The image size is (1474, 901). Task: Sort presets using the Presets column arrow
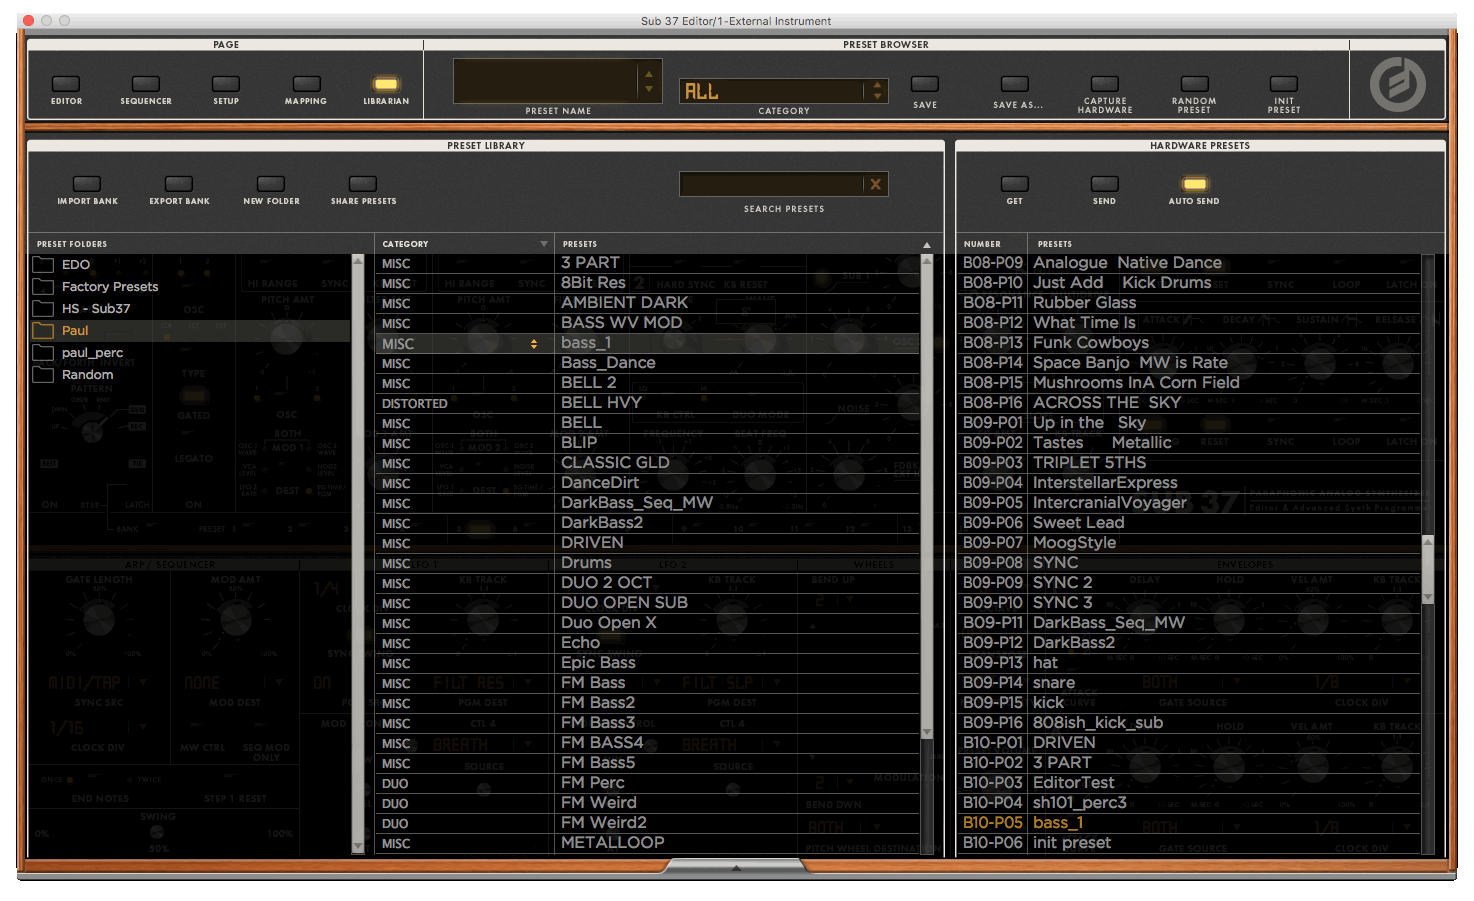[x=927, y=245]
